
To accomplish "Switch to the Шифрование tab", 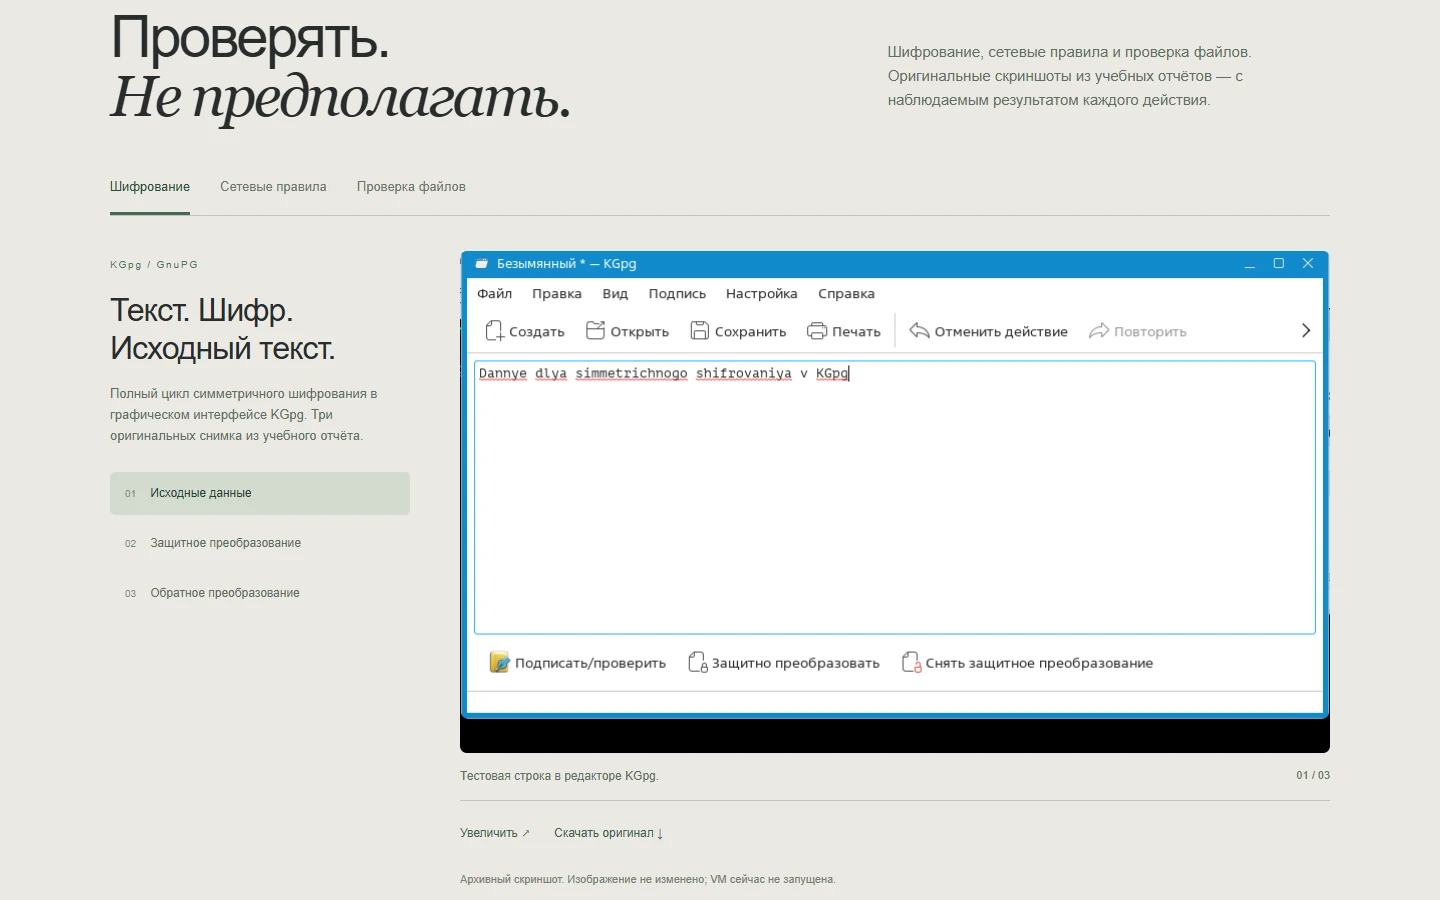I will point(150,187).
